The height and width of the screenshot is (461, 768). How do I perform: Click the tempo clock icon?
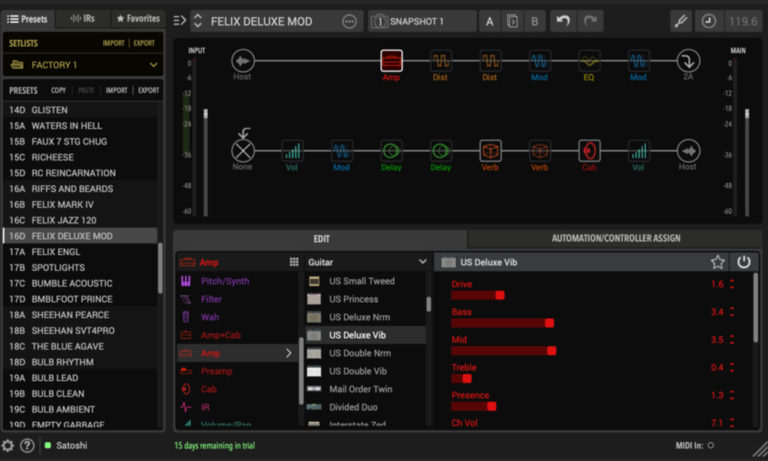(708, 21)
